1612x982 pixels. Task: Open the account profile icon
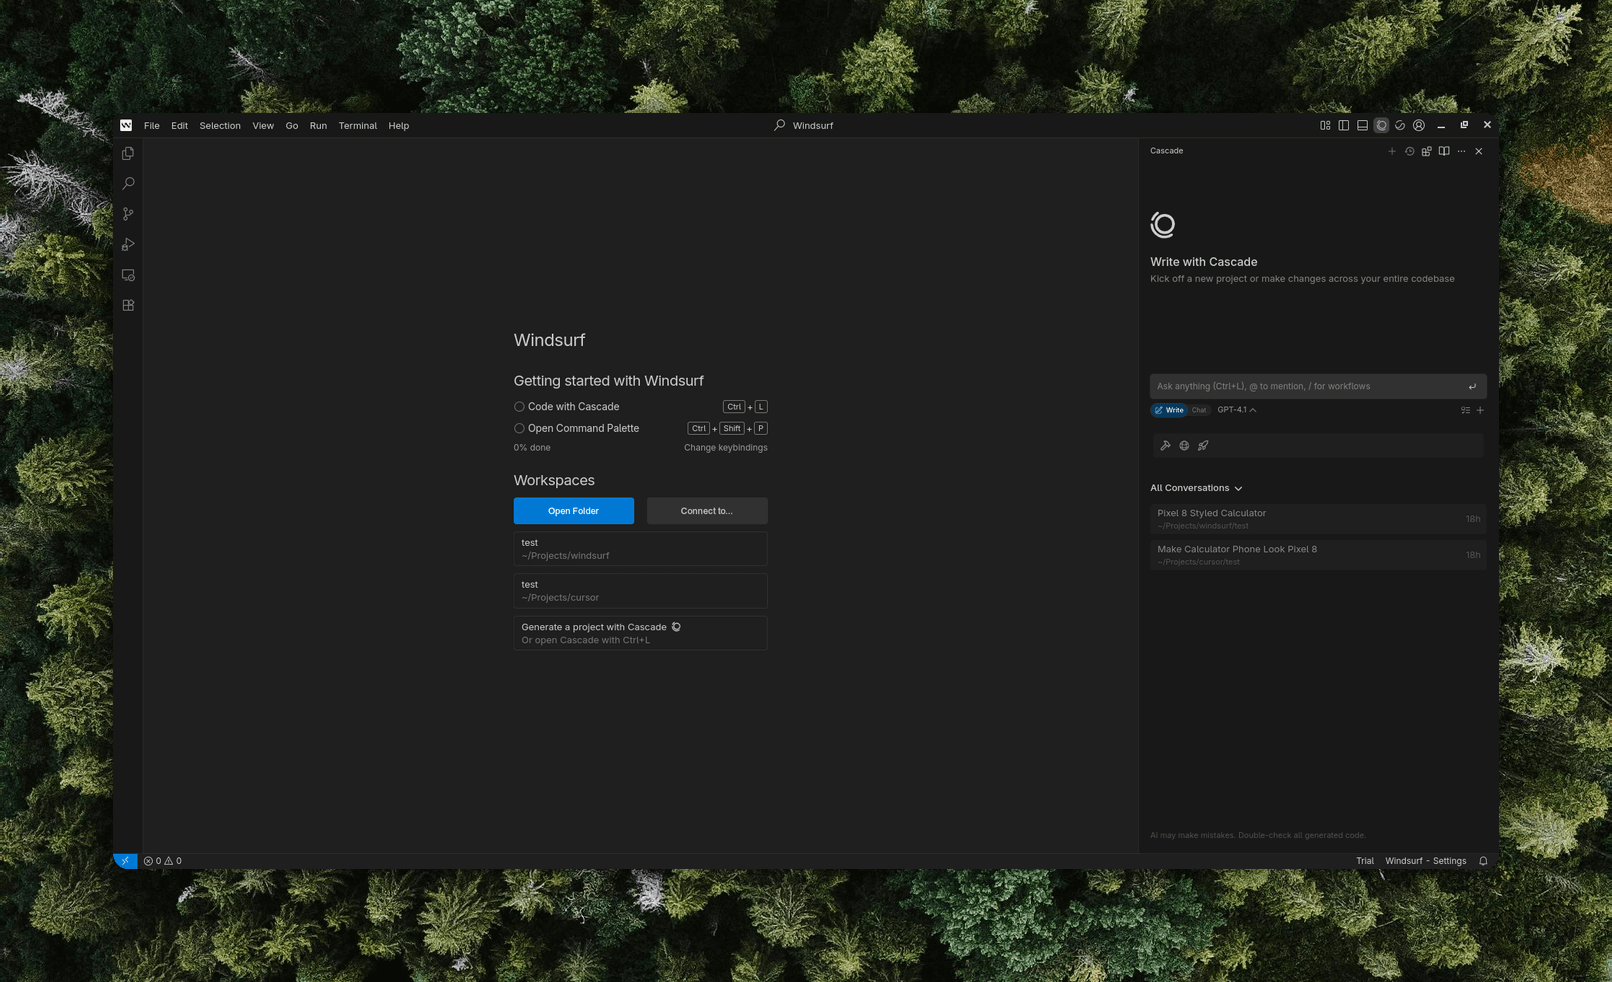pyautogui.click(x=1419, y=125)
